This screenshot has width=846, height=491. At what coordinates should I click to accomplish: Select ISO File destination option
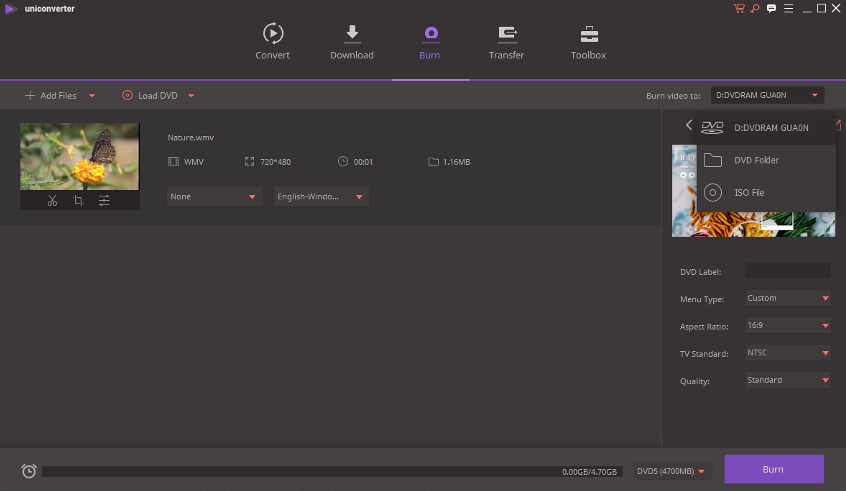pyautogui.click(x=766, y=193)
